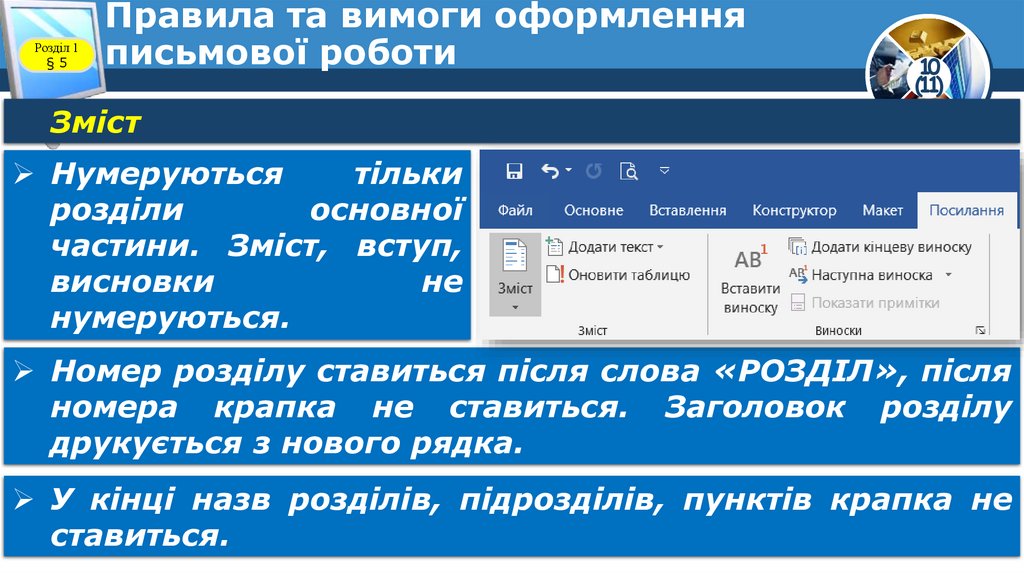
Task: Open the Виноски group dialog launcher
Action: [x=980, y=330]
